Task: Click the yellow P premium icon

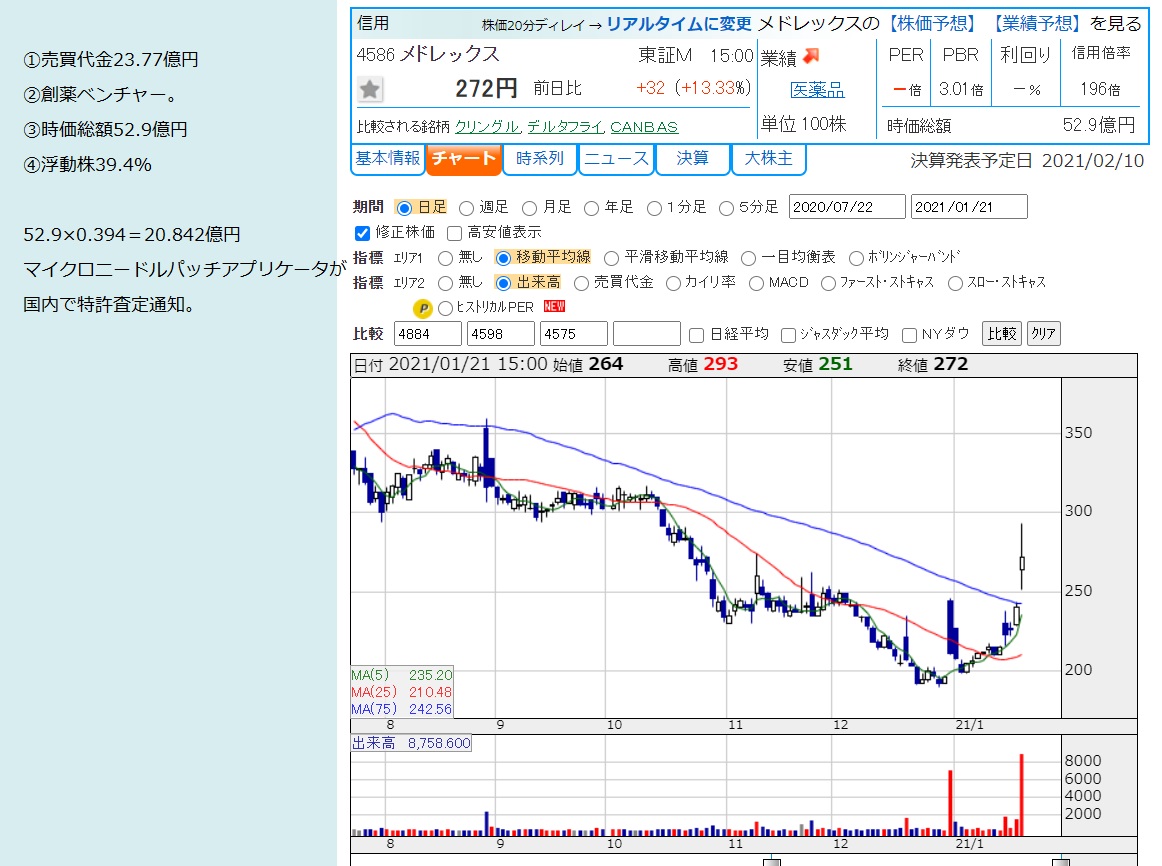Action: (422, 308)
